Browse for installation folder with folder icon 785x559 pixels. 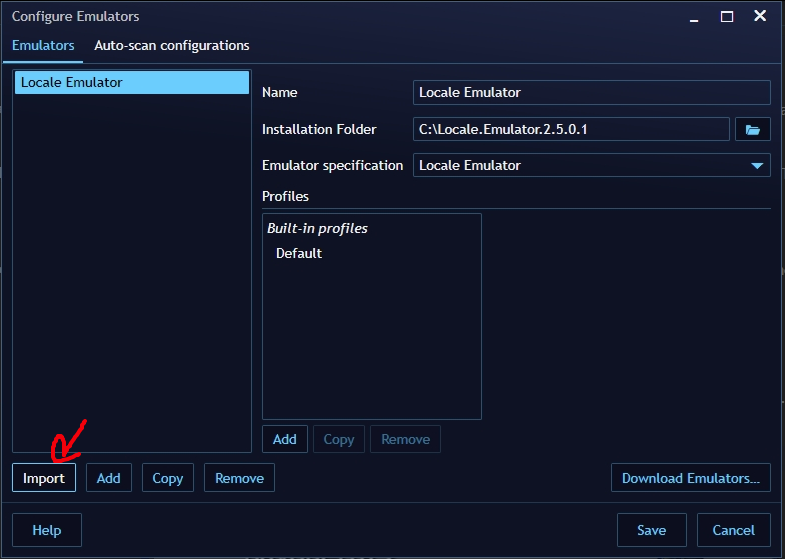point(752,129)
